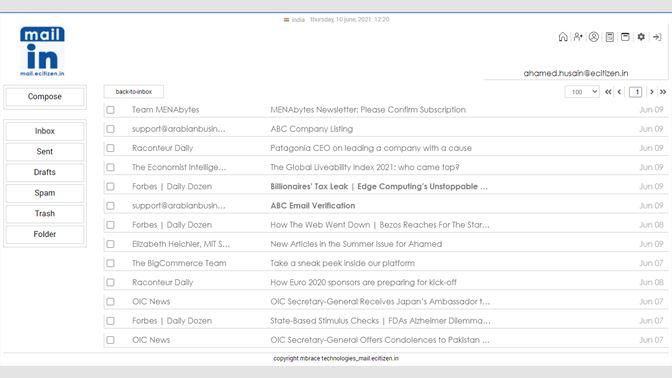This screenshot has width=672, height=378.
Task: Open OIC Secretary-General Offers Condolences email
Action: (380, 340)
